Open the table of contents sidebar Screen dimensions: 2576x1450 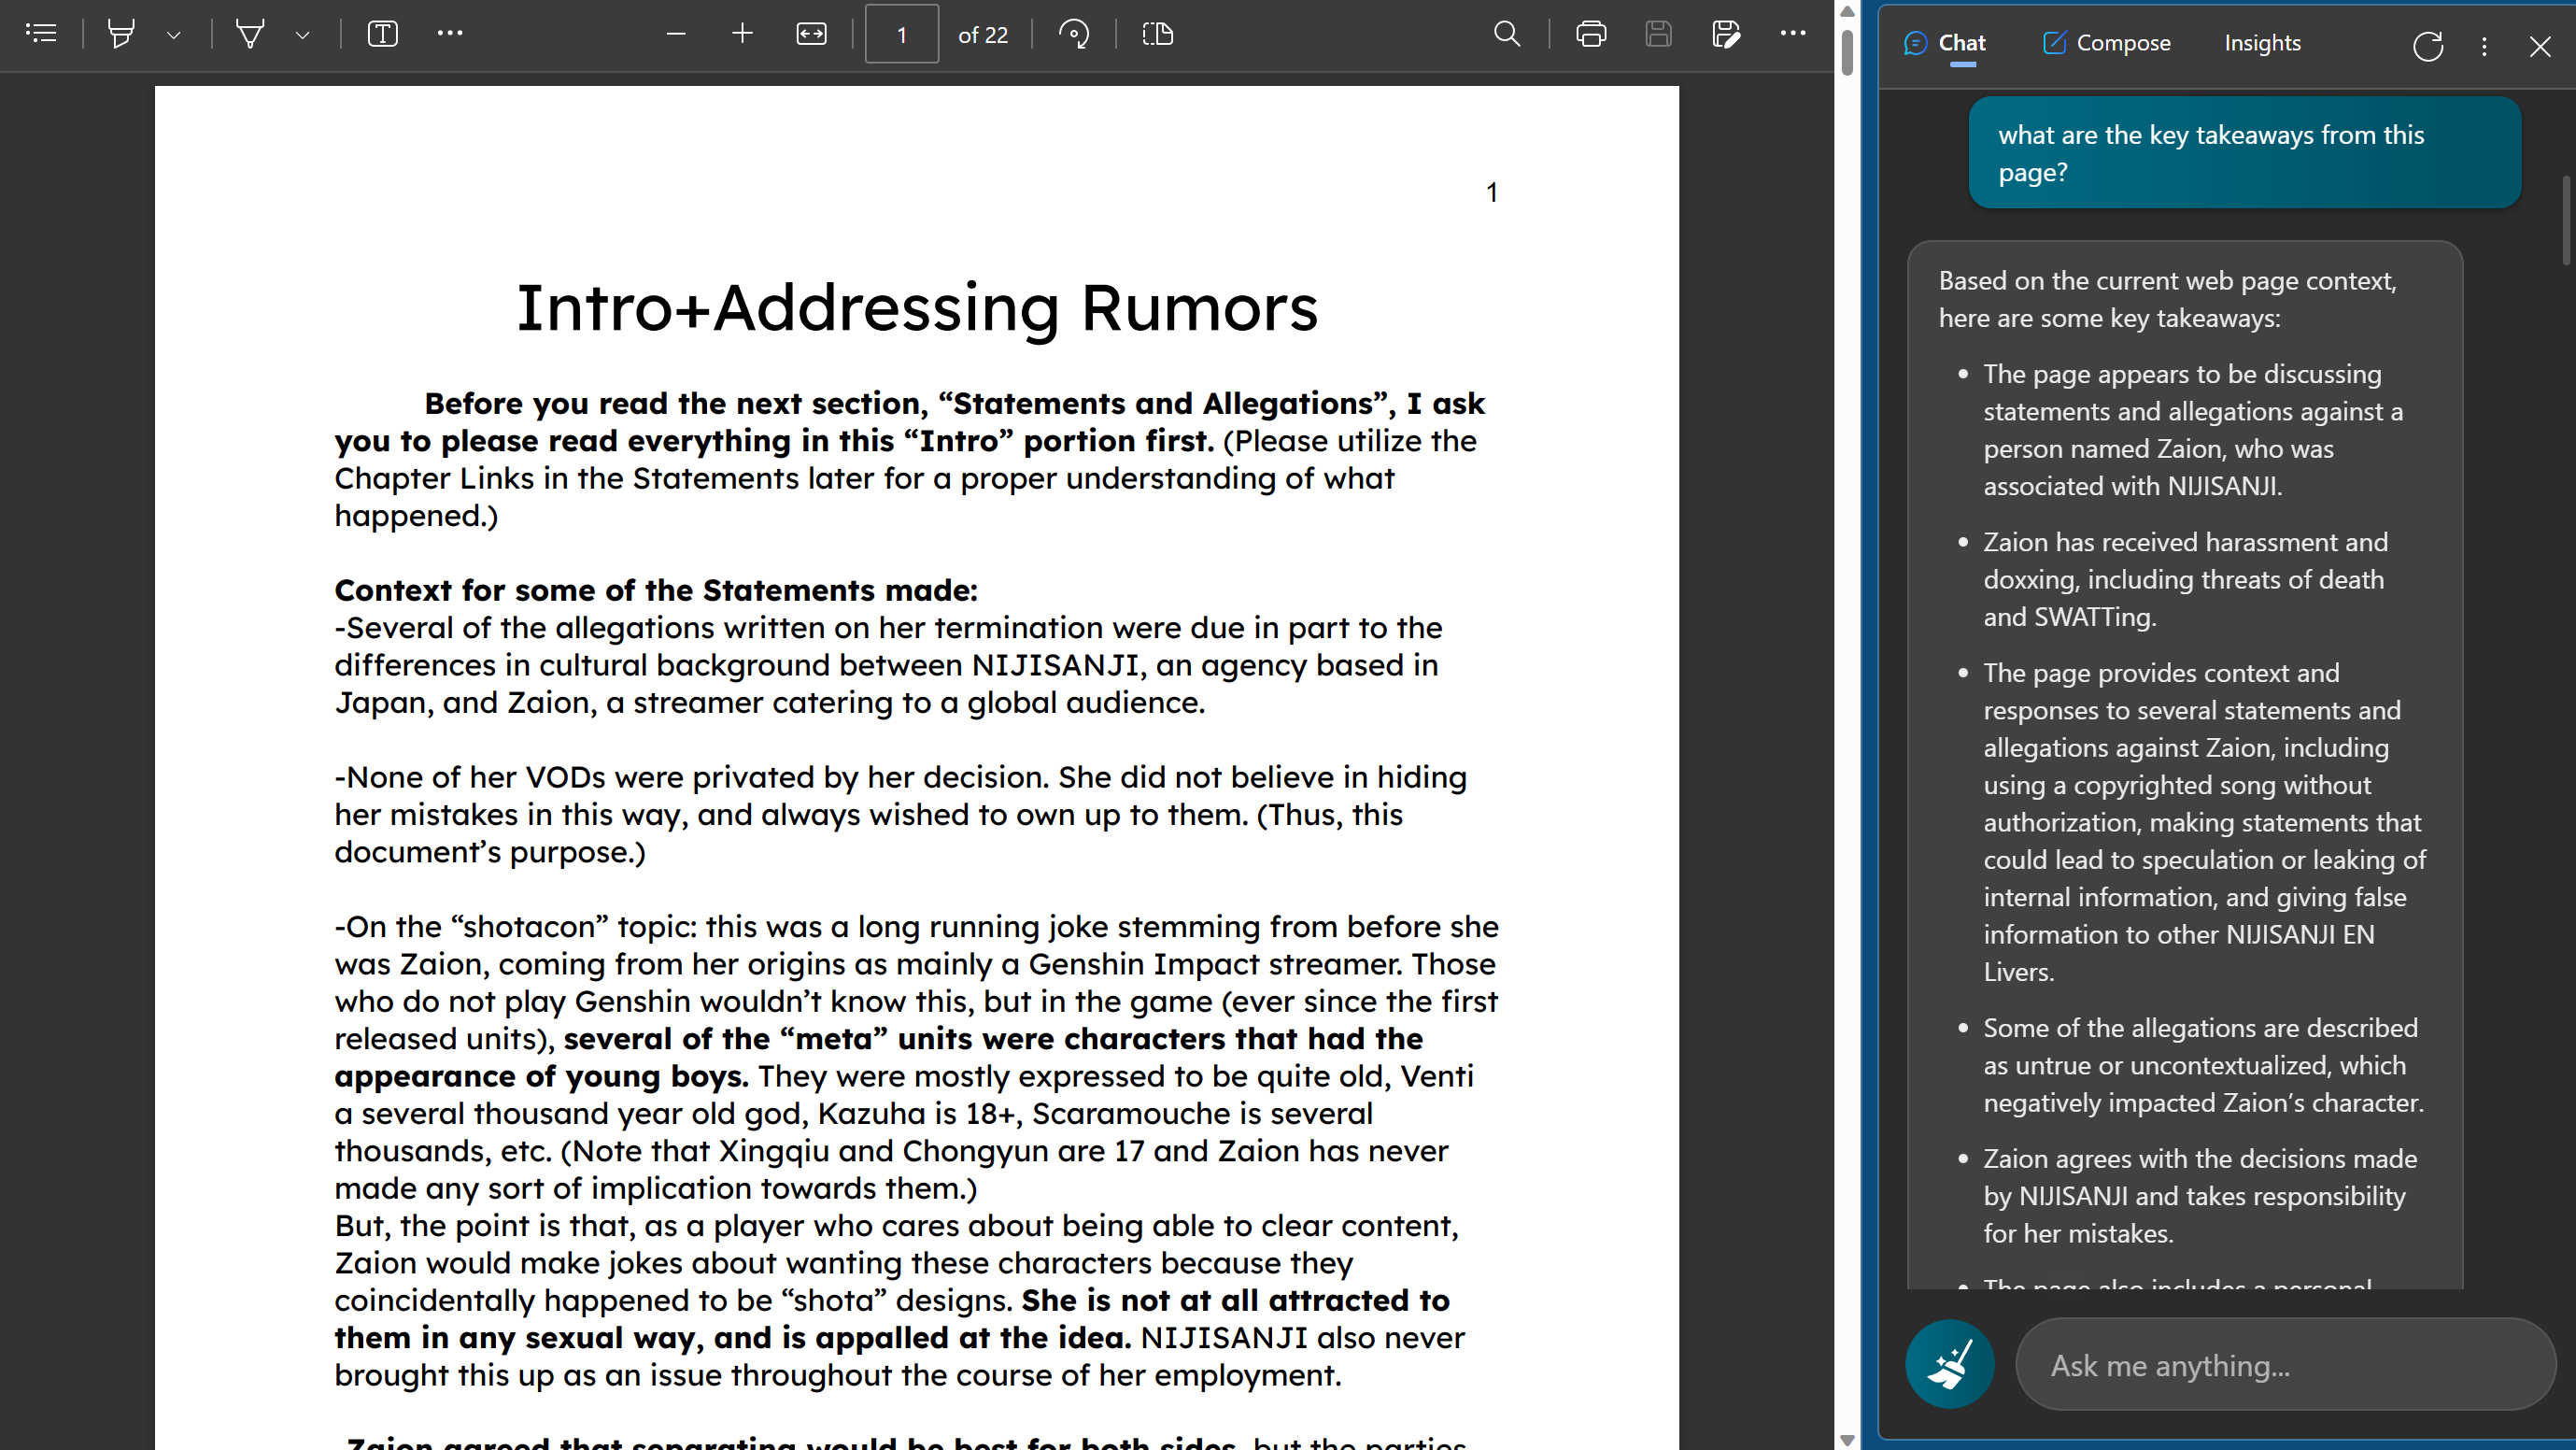pyautogui.click(x=41, y=34)
